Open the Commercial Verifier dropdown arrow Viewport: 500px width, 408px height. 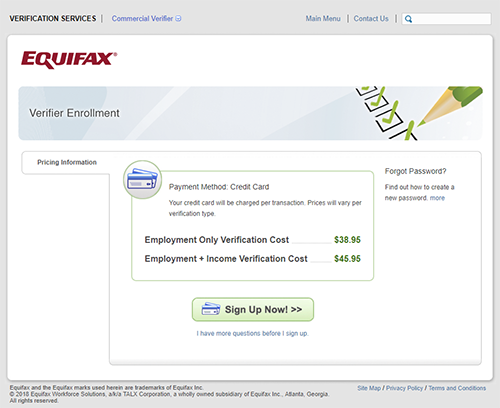click(x=178, y=18)
